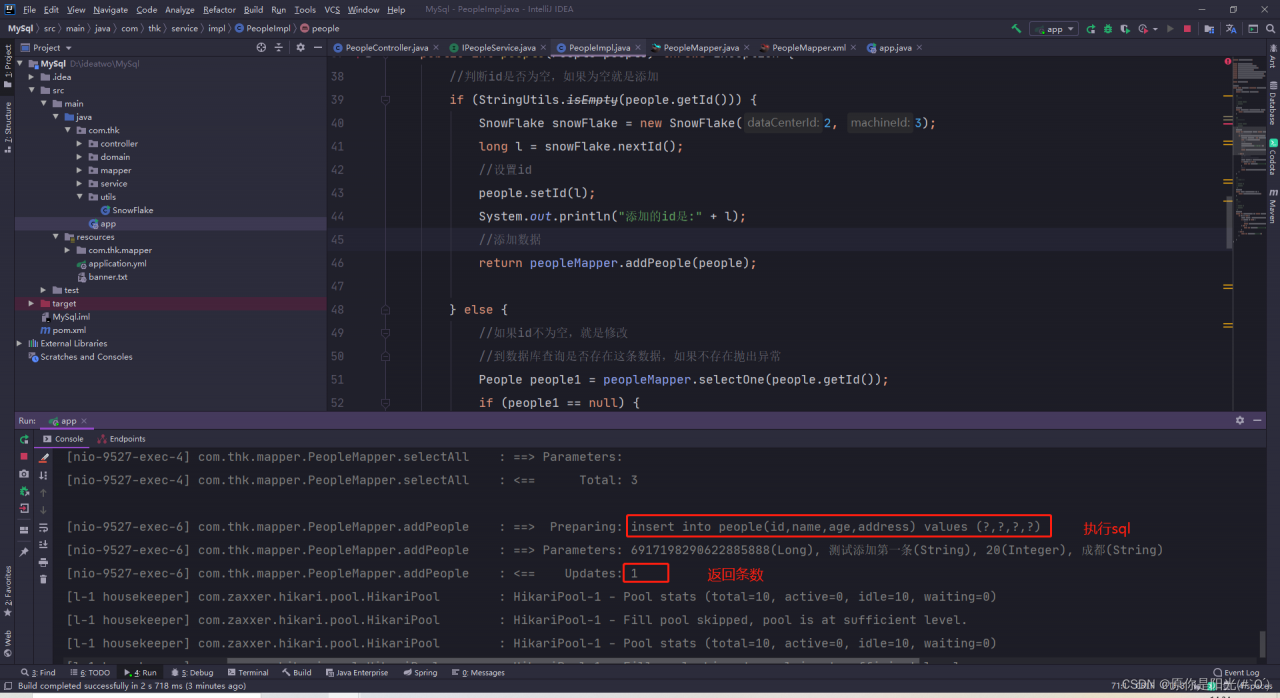Click the Run panel exit icon
This screenshot has width=1280, height=698.
click(x=24, y=509)
